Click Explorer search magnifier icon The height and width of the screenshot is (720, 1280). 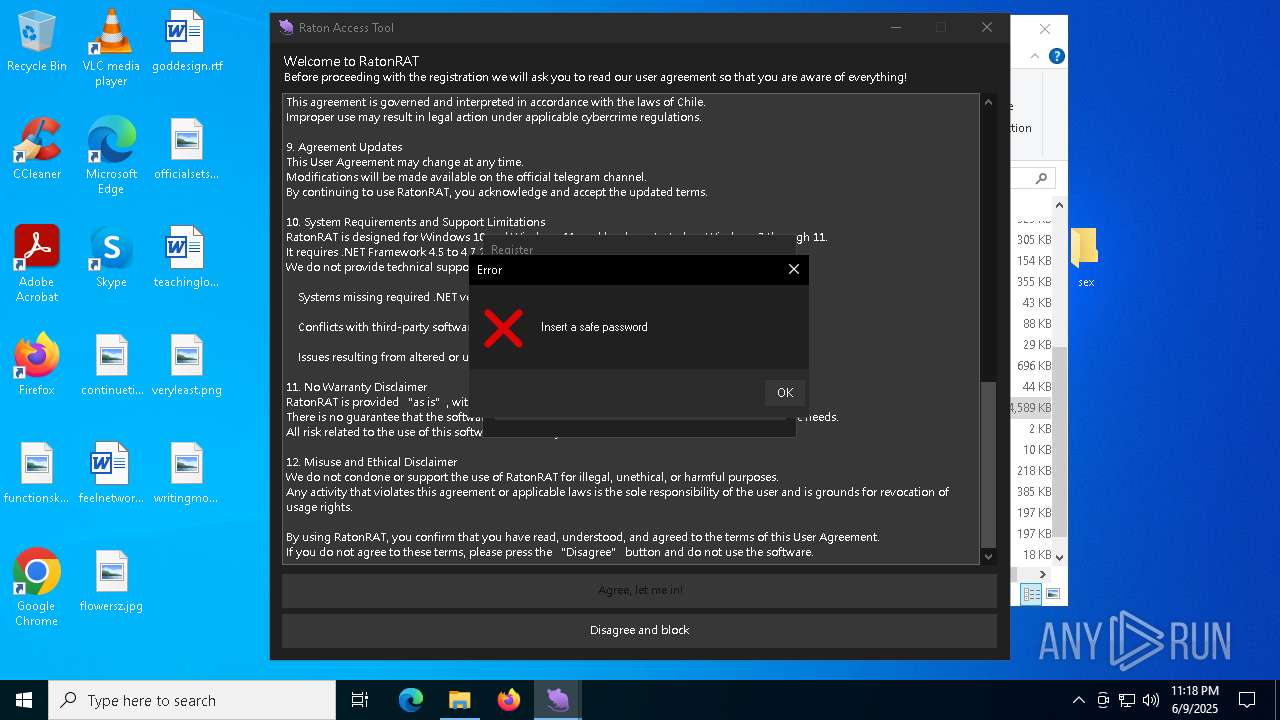click(1041, 178)
